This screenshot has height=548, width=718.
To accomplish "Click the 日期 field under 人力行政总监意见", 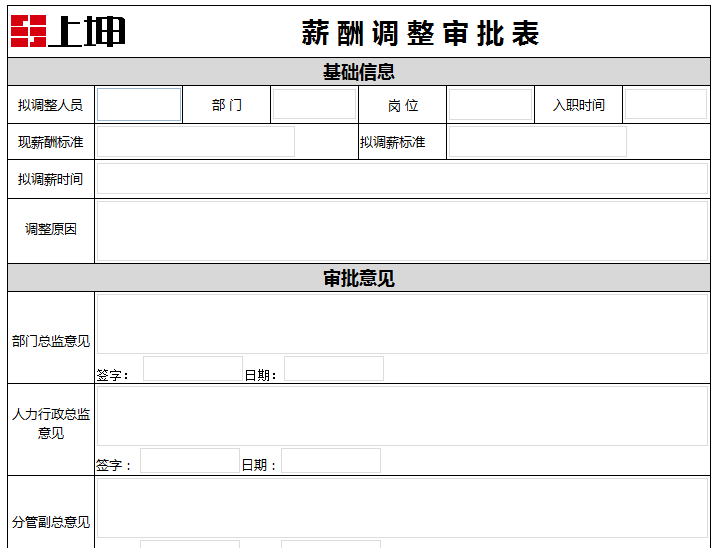I will [331, 461].
